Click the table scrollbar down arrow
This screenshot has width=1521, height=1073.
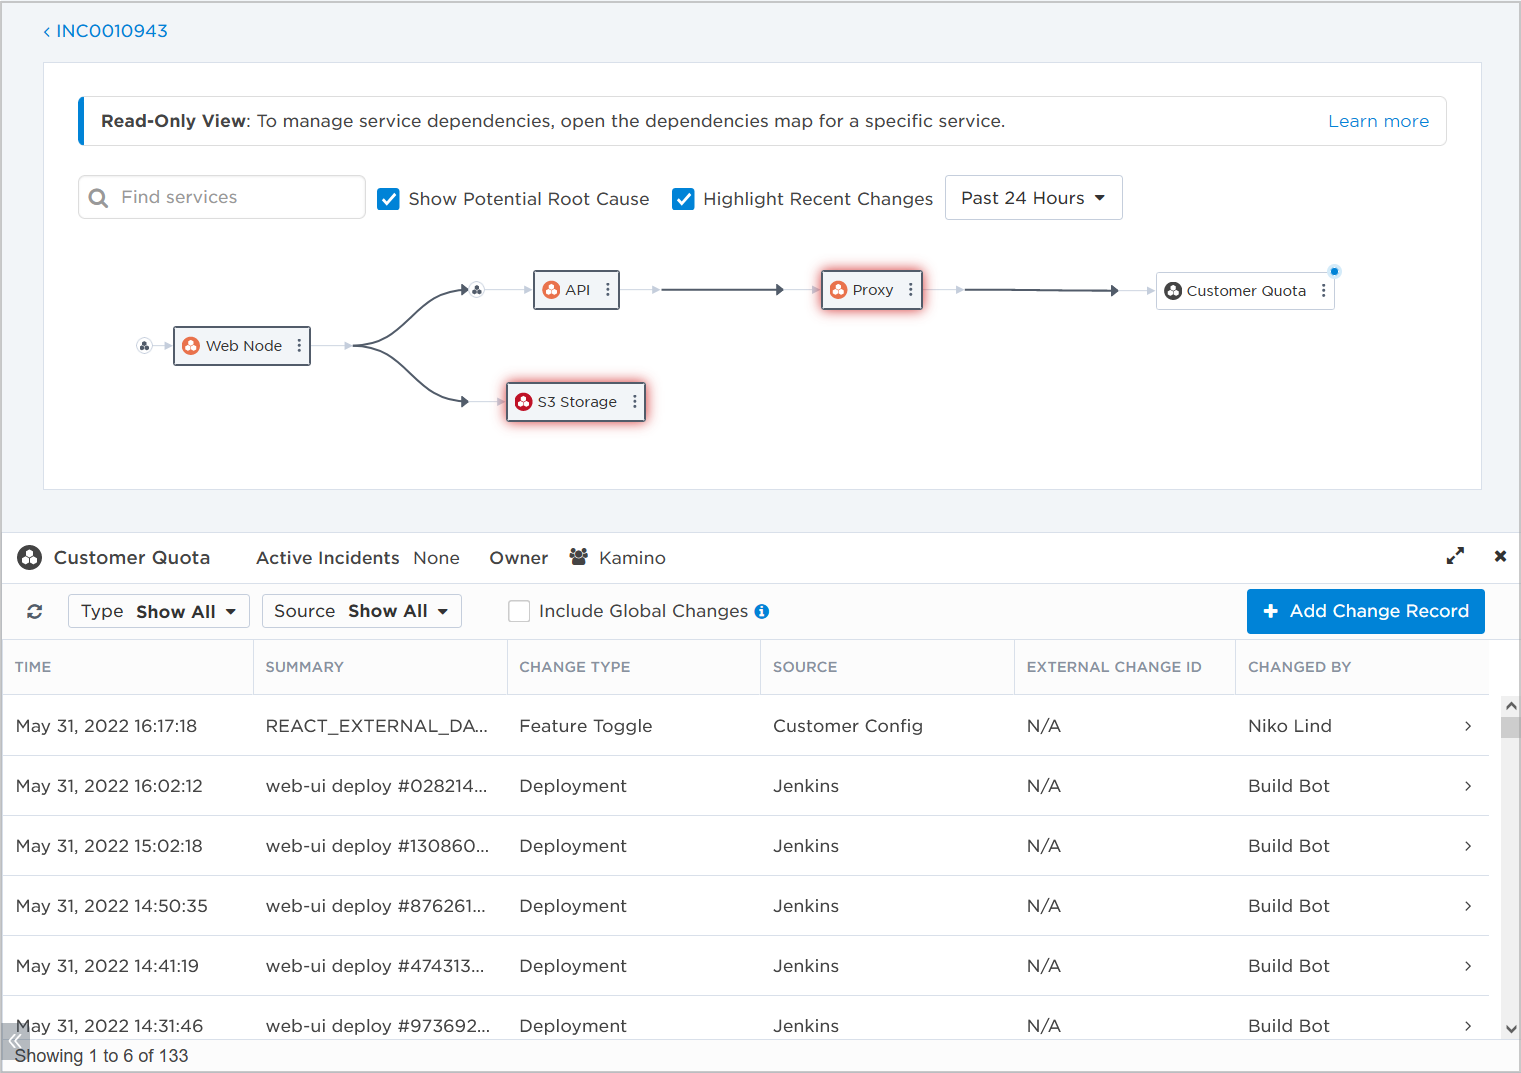[x=1511, y=1029]
